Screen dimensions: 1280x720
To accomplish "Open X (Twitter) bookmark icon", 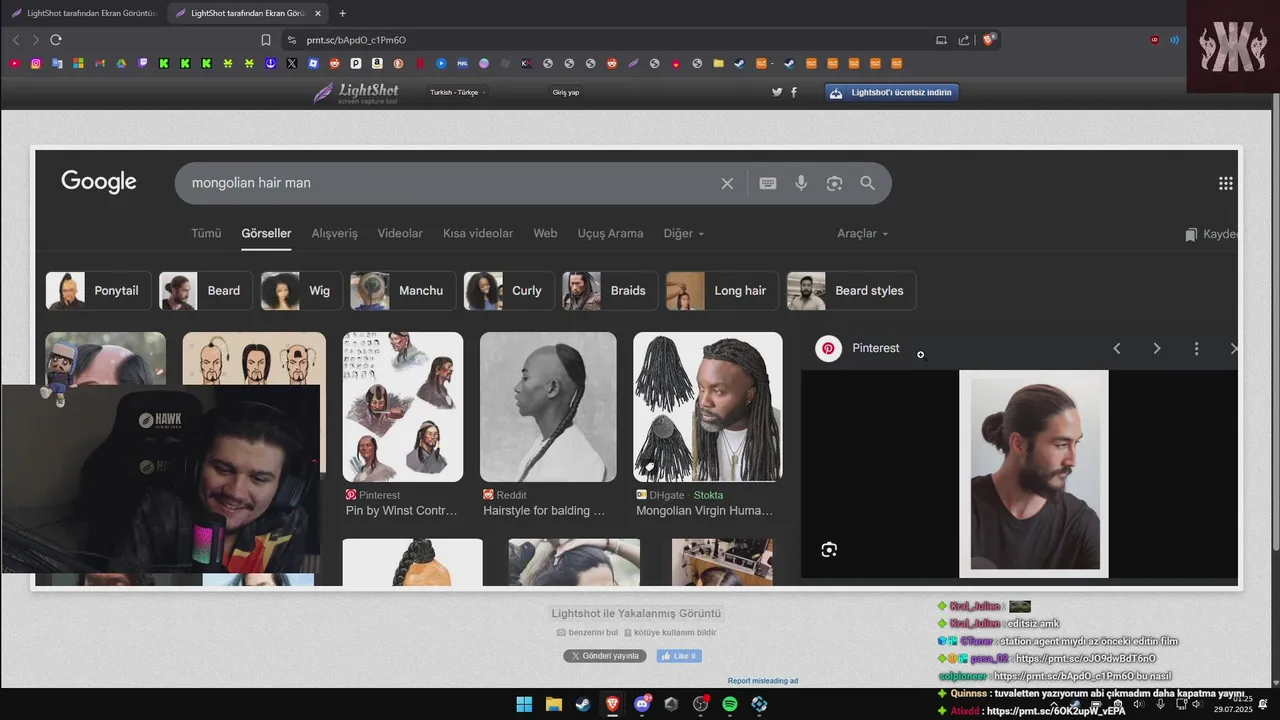I will point(291,63).
